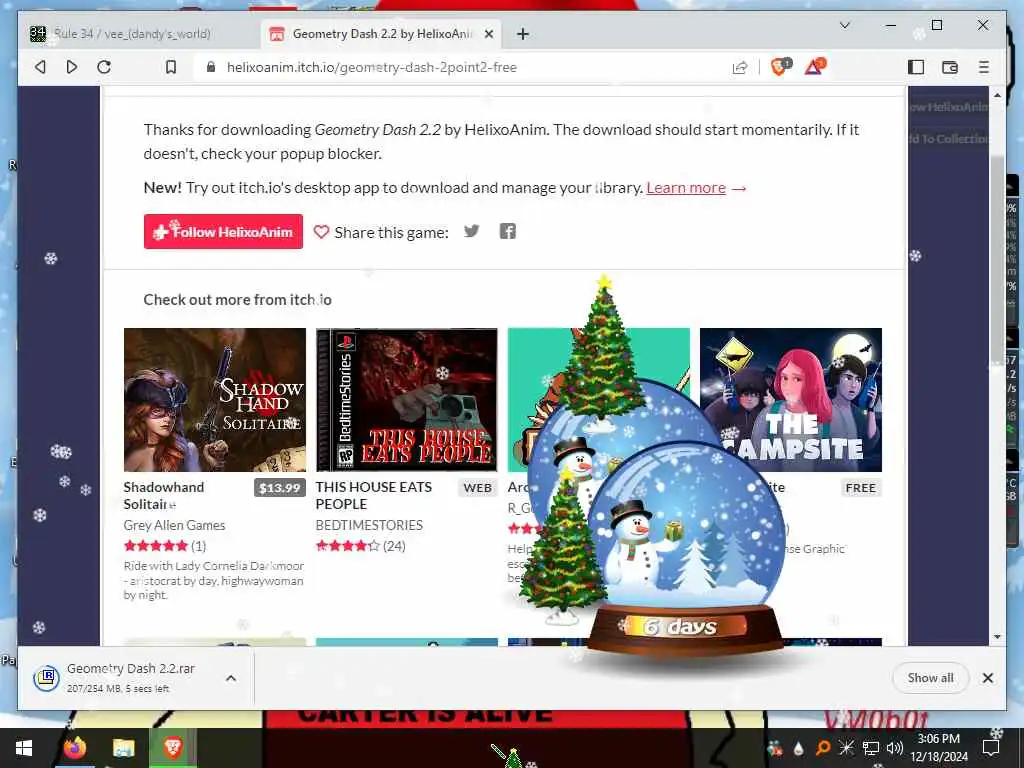The height and width of the screenshot is (768, 1024).
Task: Open the Learn more link
Action: 686,188
